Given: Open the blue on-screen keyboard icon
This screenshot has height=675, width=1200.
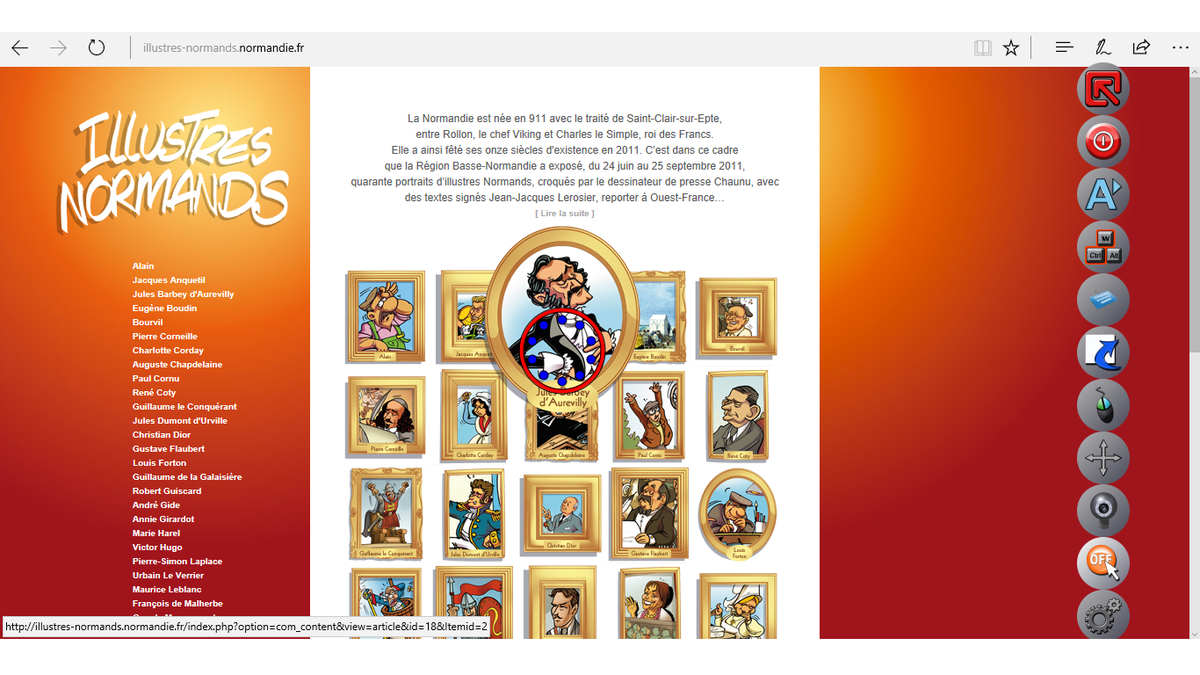Looking at the screenshot, I should click(1103, 299).
